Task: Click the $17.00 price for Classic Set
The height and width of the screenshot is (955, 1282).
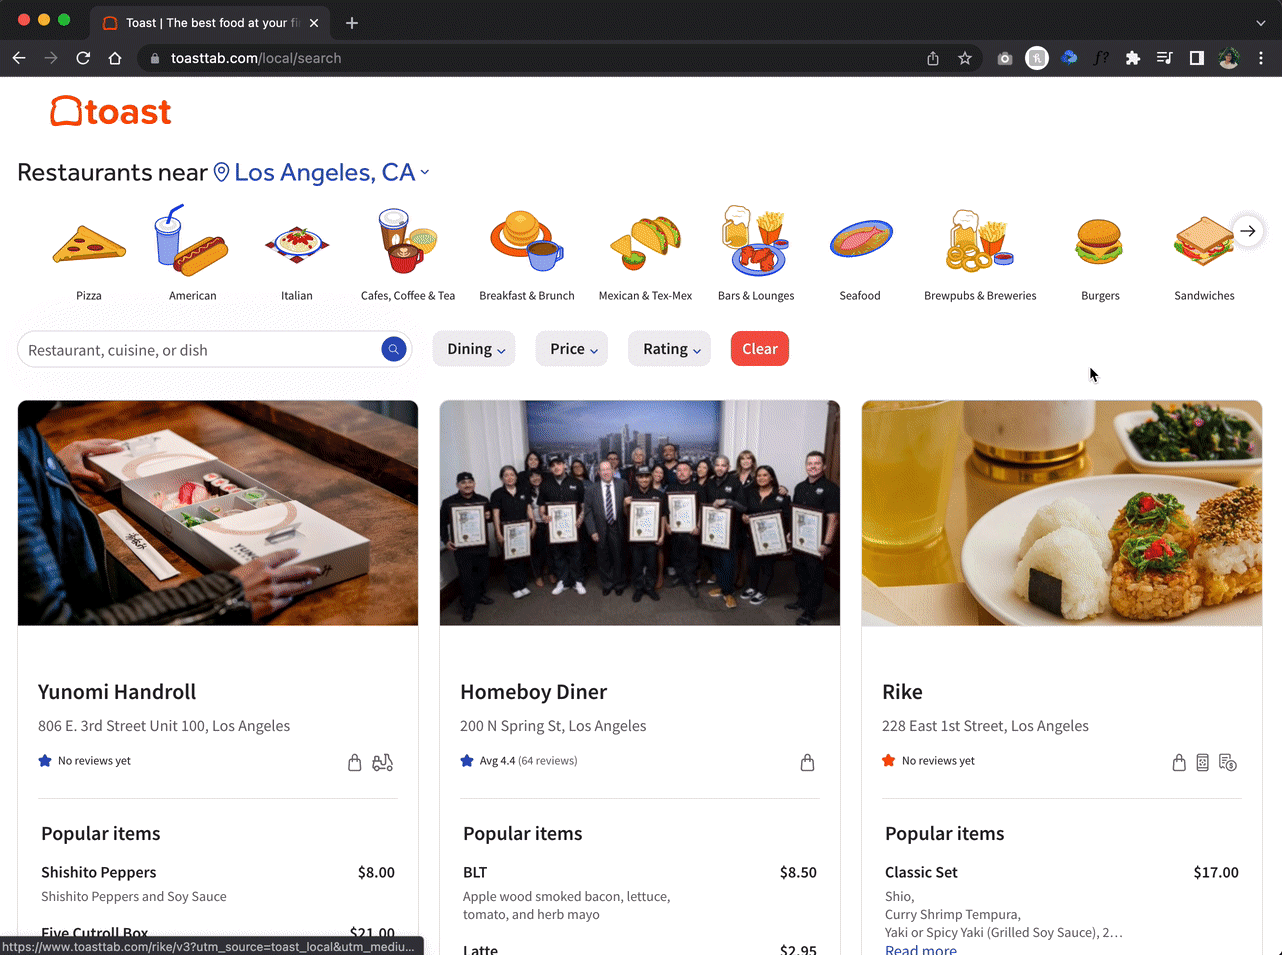Action: click(1216, 872)
